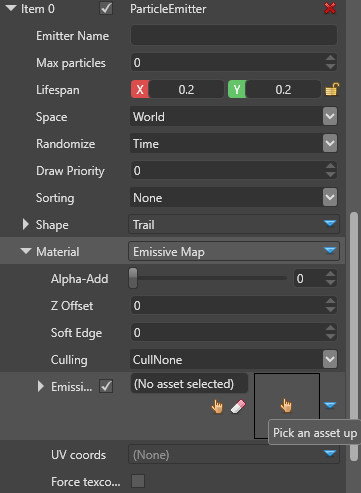This screenshot has height=493, width=361.
Task: Increase Alpha-Add value with up stepper arrow
Action: pos(330,274)
